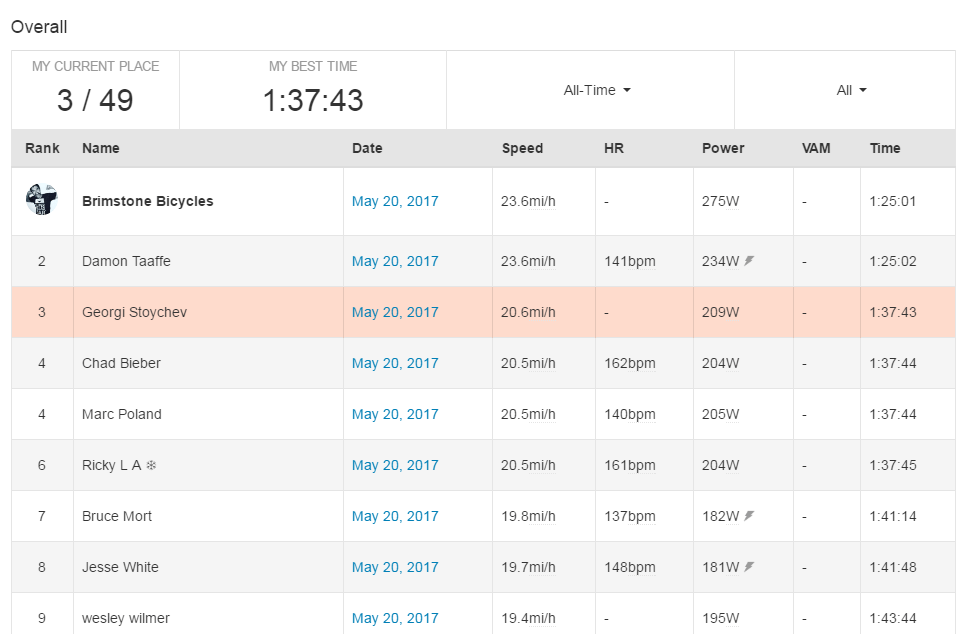Click the My Current Place 3 / 49 box
The image size is (974, 634).
click(x=95, y=89)
